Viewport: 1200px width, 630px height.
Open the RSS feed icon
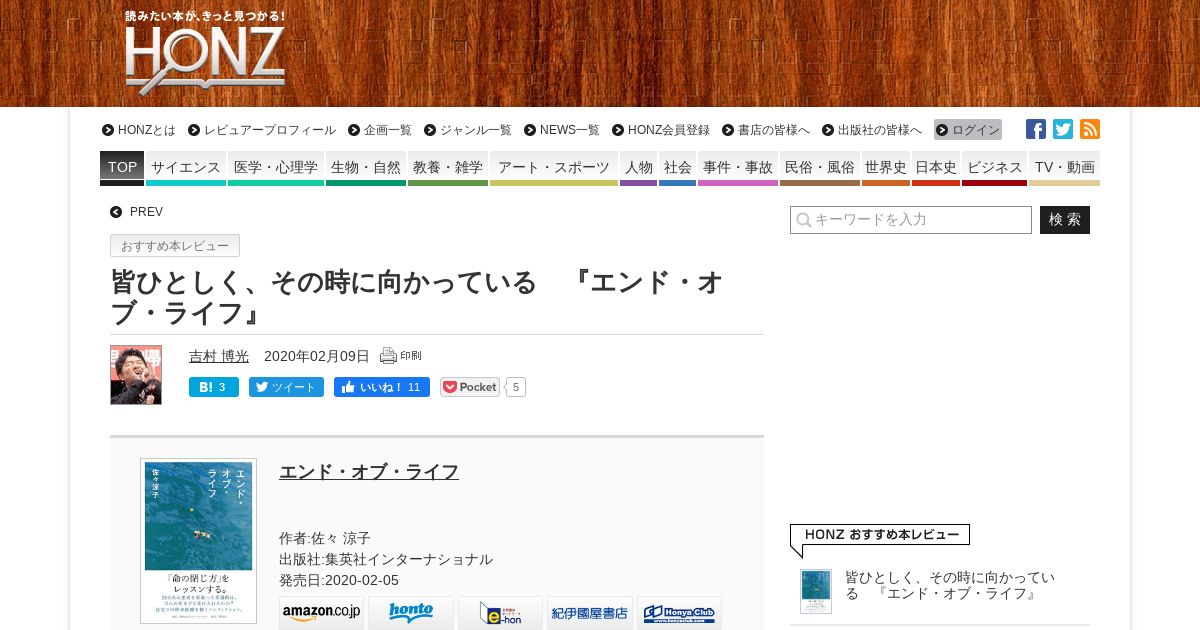click(1090, 129)
